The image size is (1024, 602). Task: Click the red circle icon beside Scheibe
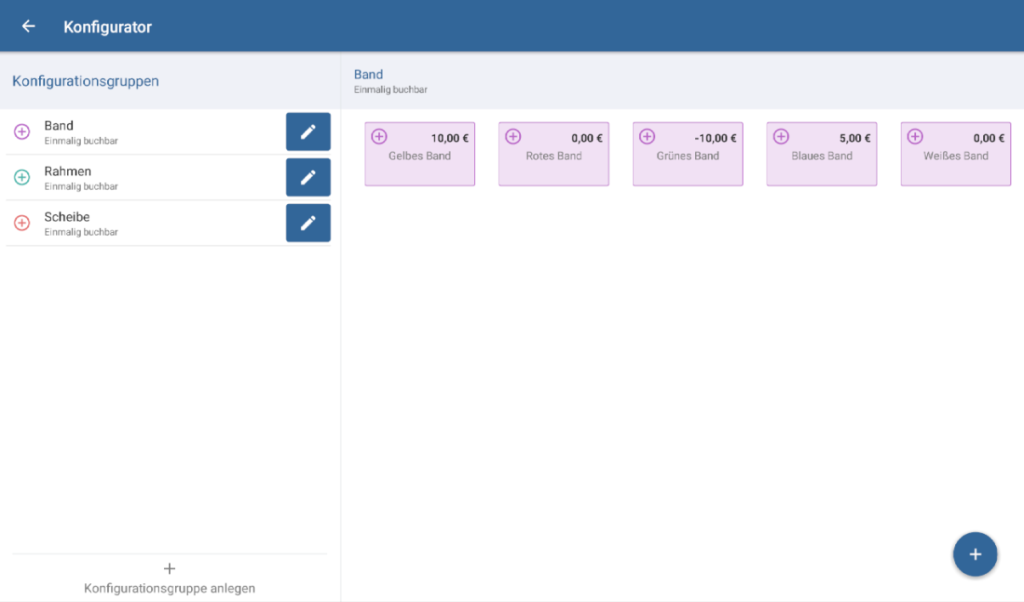coord(22,223)
